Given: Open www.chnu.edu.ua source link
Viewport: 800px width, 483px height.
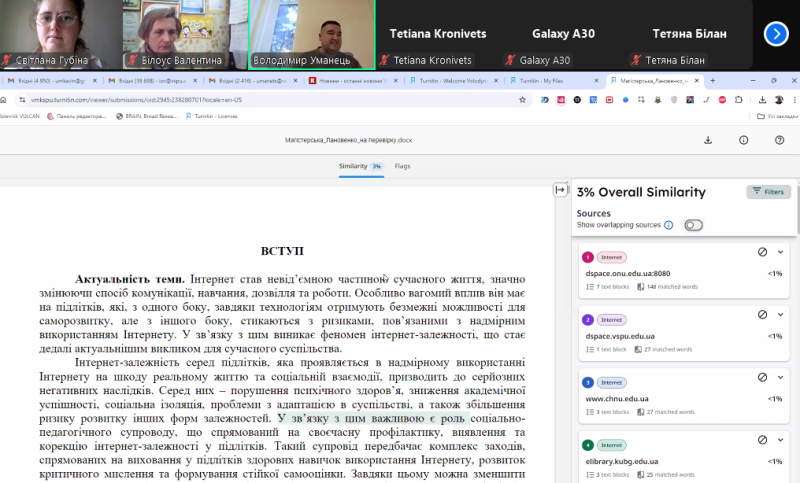Looking at the screenshot, I should (617, 399).
